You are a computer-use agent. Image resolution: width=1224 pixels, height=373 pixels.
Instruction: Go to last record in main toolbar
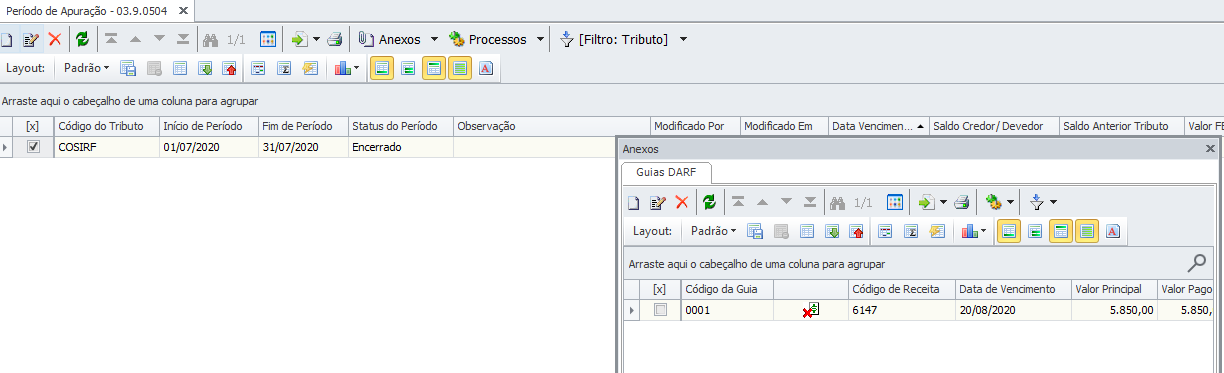183,40
